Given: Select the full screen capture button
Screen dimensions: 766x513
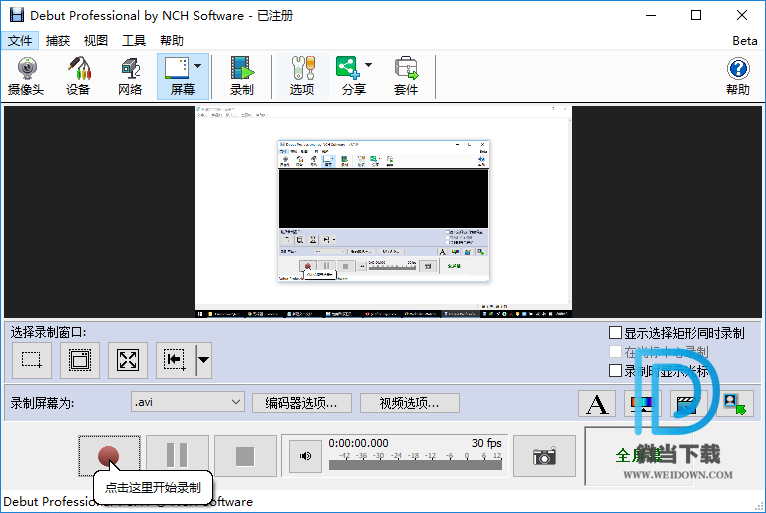Looking at the screenshot, I should (x=128, y=360).
